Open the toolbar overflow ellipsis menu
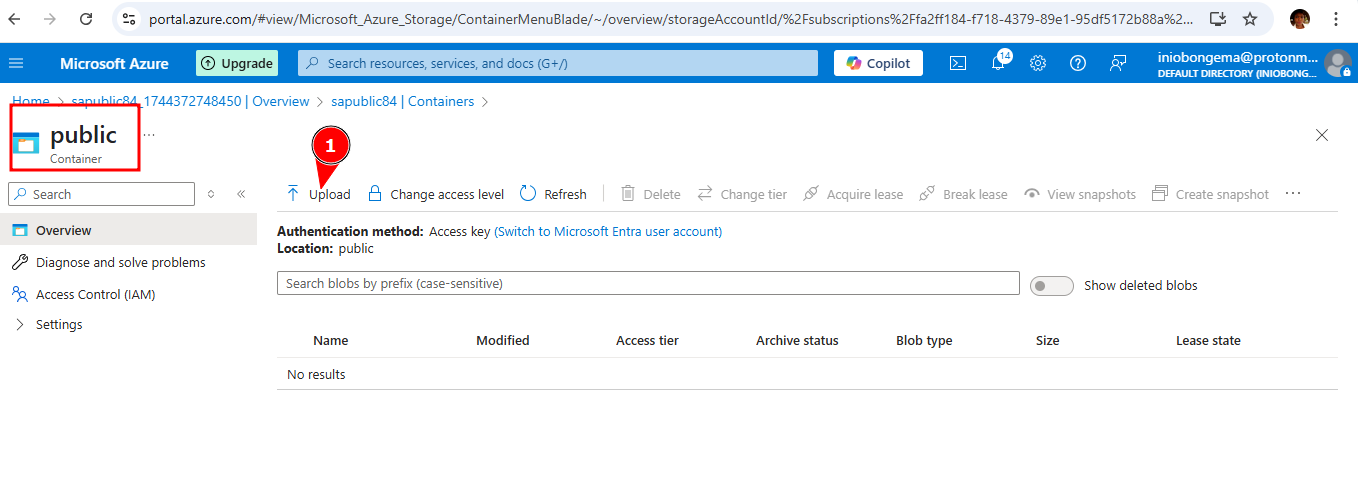The width and height of the screenshot is (1358, 491). (1293, 194)
